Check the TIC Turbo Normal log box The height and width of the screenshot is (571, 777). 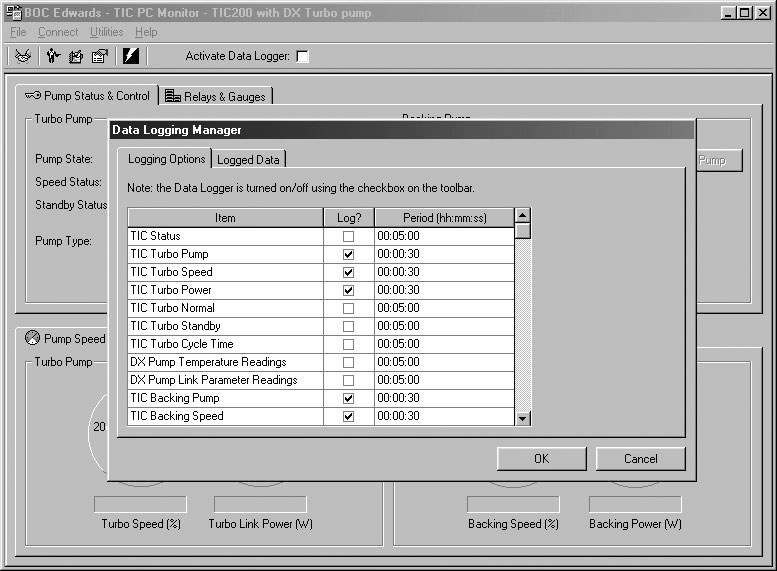tap(348, 308)
